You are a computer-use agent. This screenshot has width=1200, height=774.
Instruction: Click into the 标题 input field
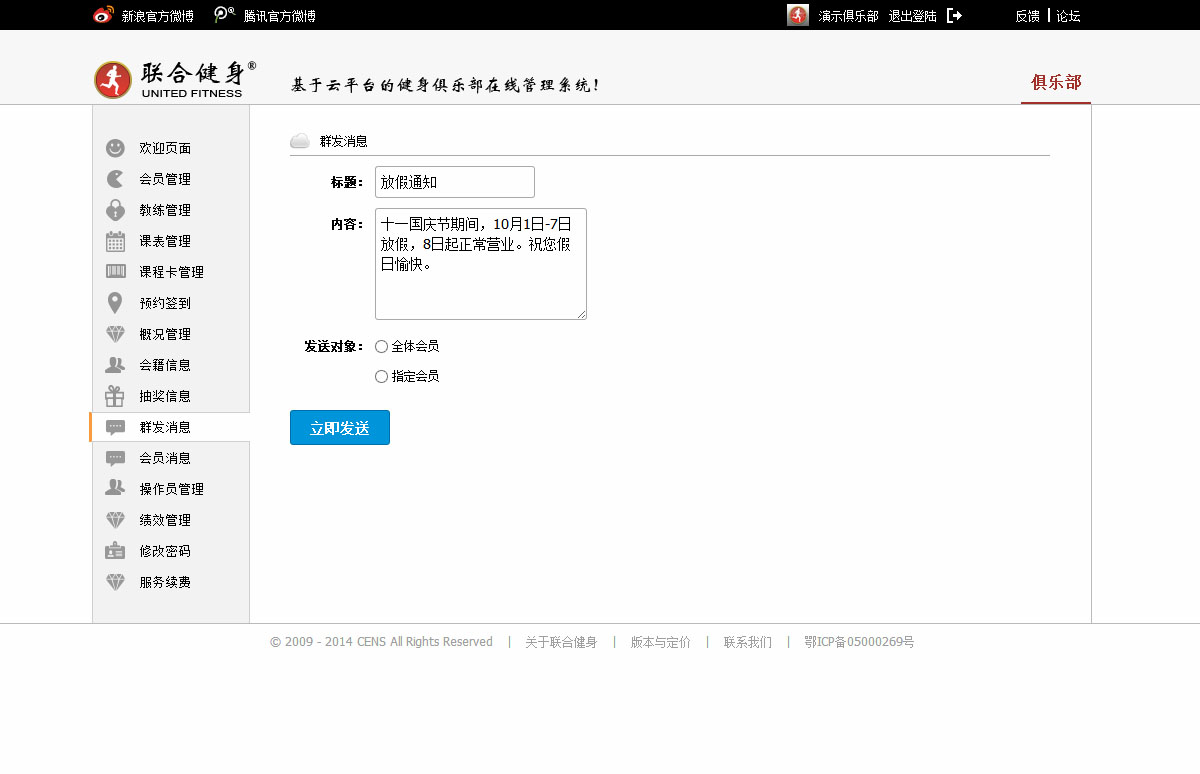click(x=455, y=182)
